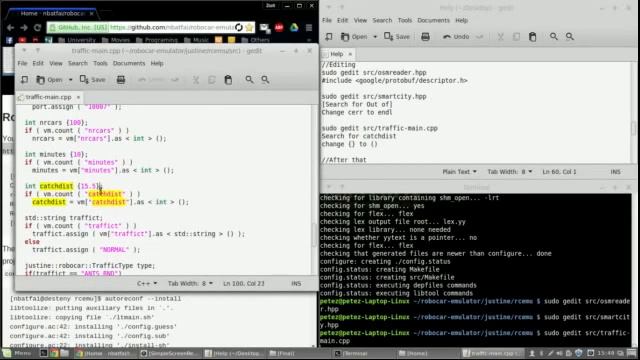Open Tab Width dropdown in traffic-main.cpp gedit
The height and width of the screenshot is (360, 640).
190,283
